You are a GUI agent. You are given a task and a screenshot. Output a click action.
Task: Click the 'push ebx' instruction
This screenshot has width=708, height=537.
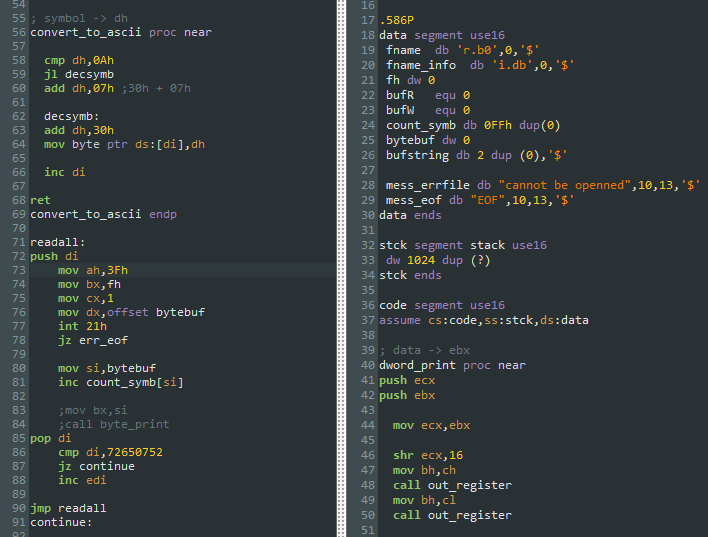407,395
